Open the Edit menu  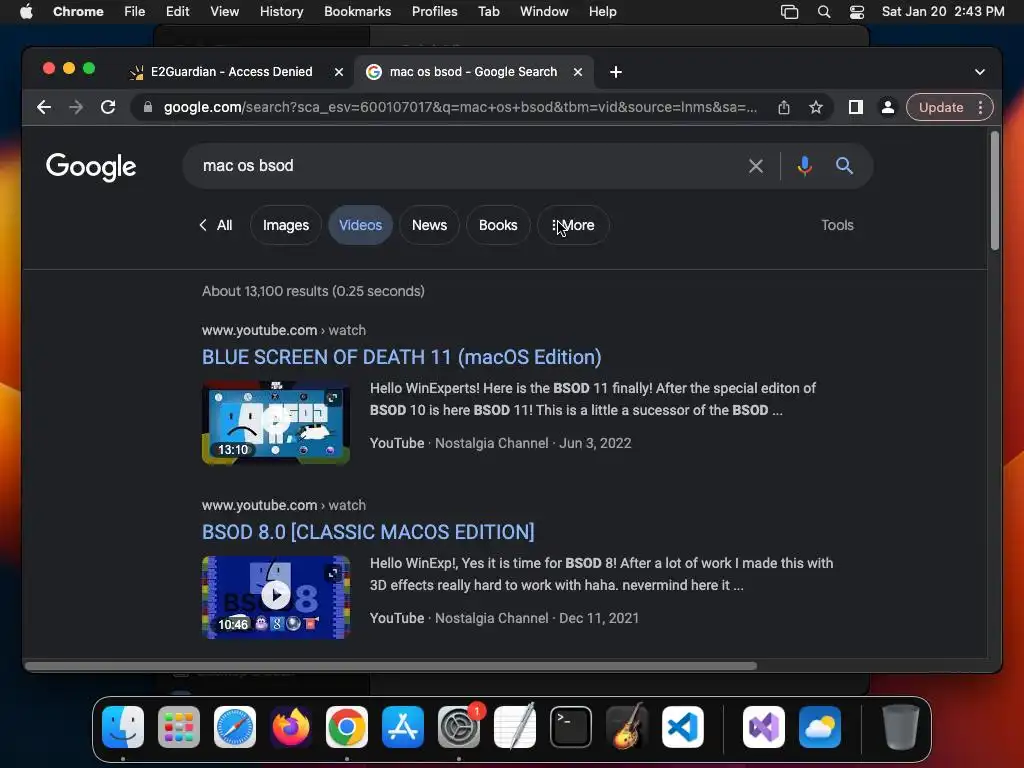click(177, 12)
